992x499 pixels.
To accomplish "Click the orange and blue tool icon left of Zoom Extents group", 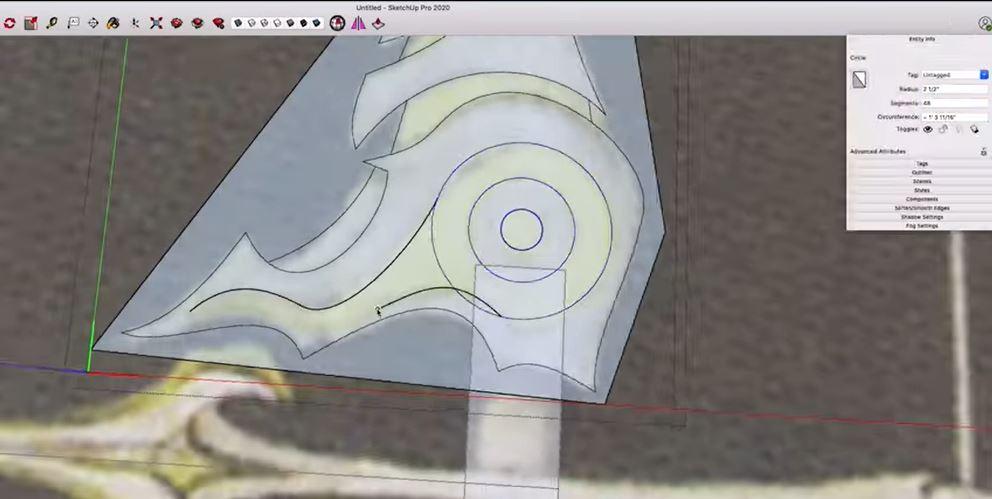I will pyautogui.click(x=113, y=23).
